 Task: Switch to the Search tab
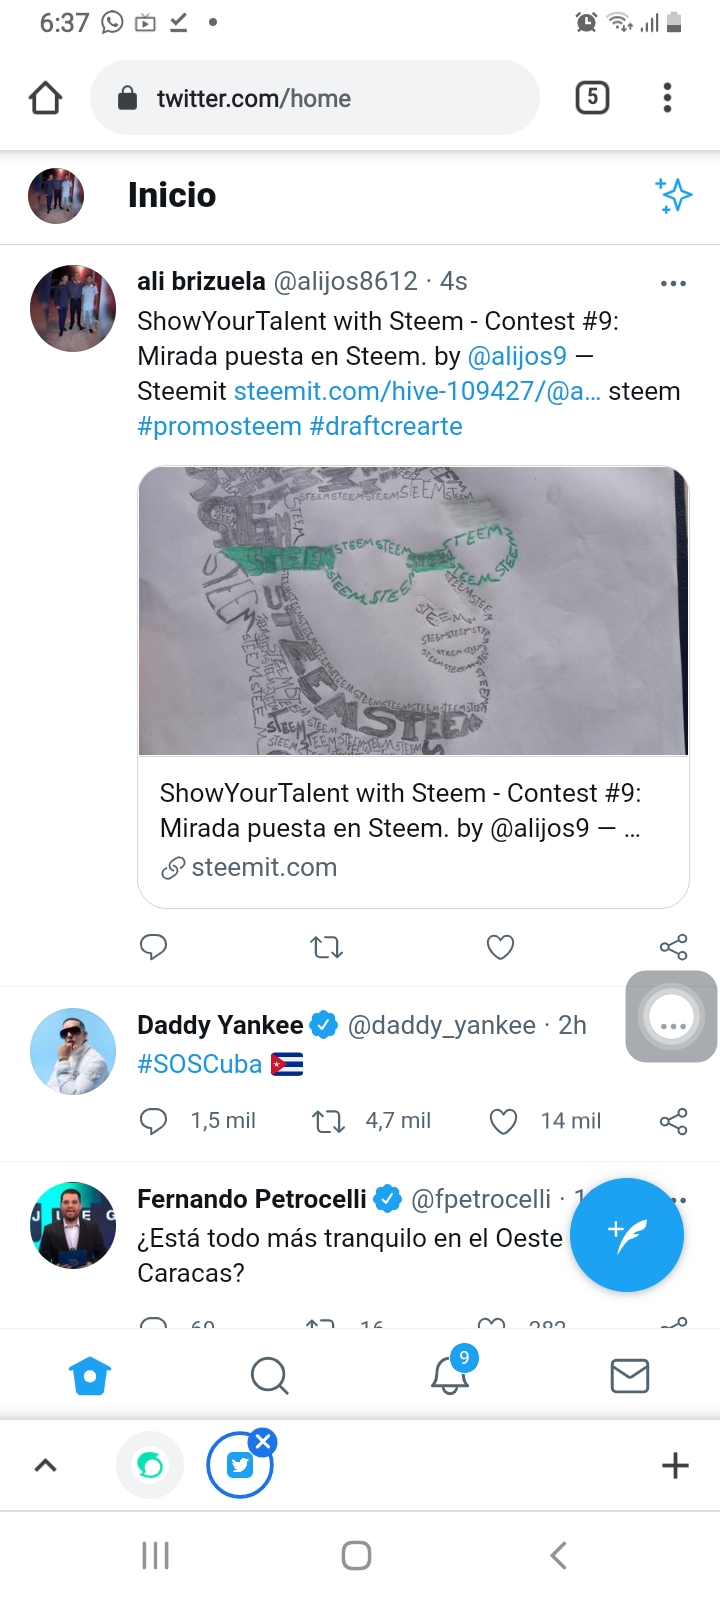pyautogui.click(x=269, y=1376)
